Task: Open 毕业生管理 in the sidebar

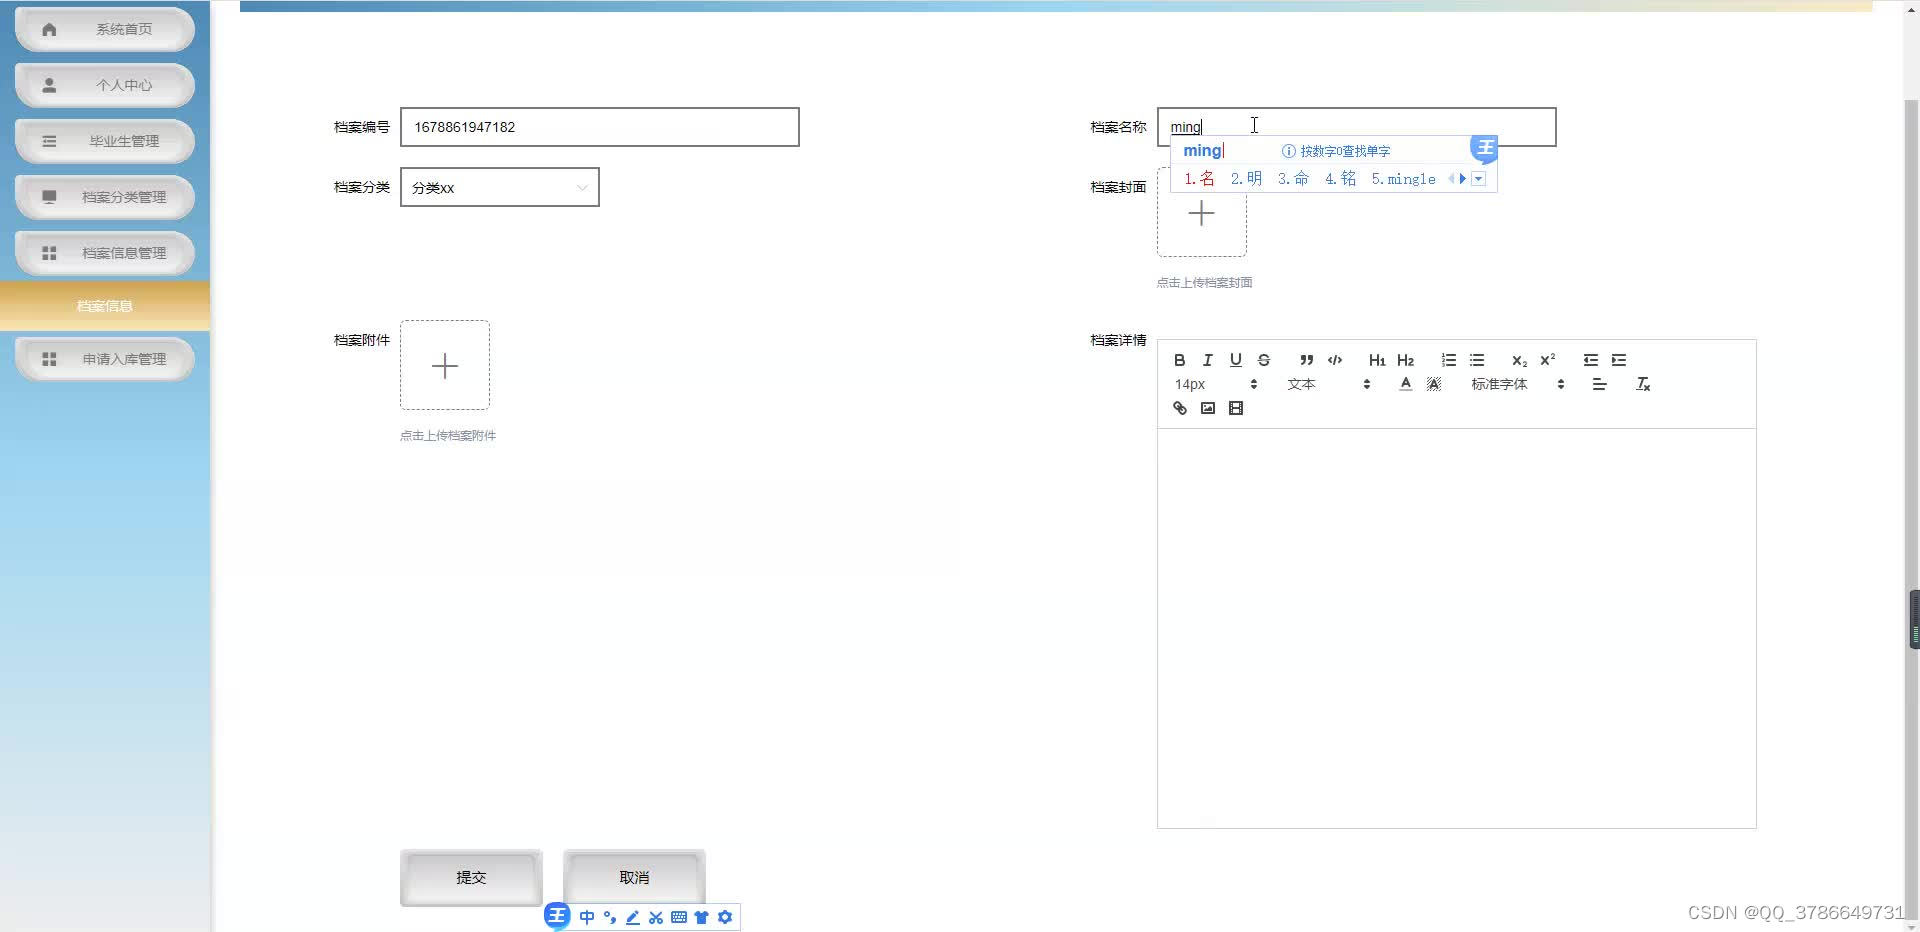Action: (x=105, y=141)
